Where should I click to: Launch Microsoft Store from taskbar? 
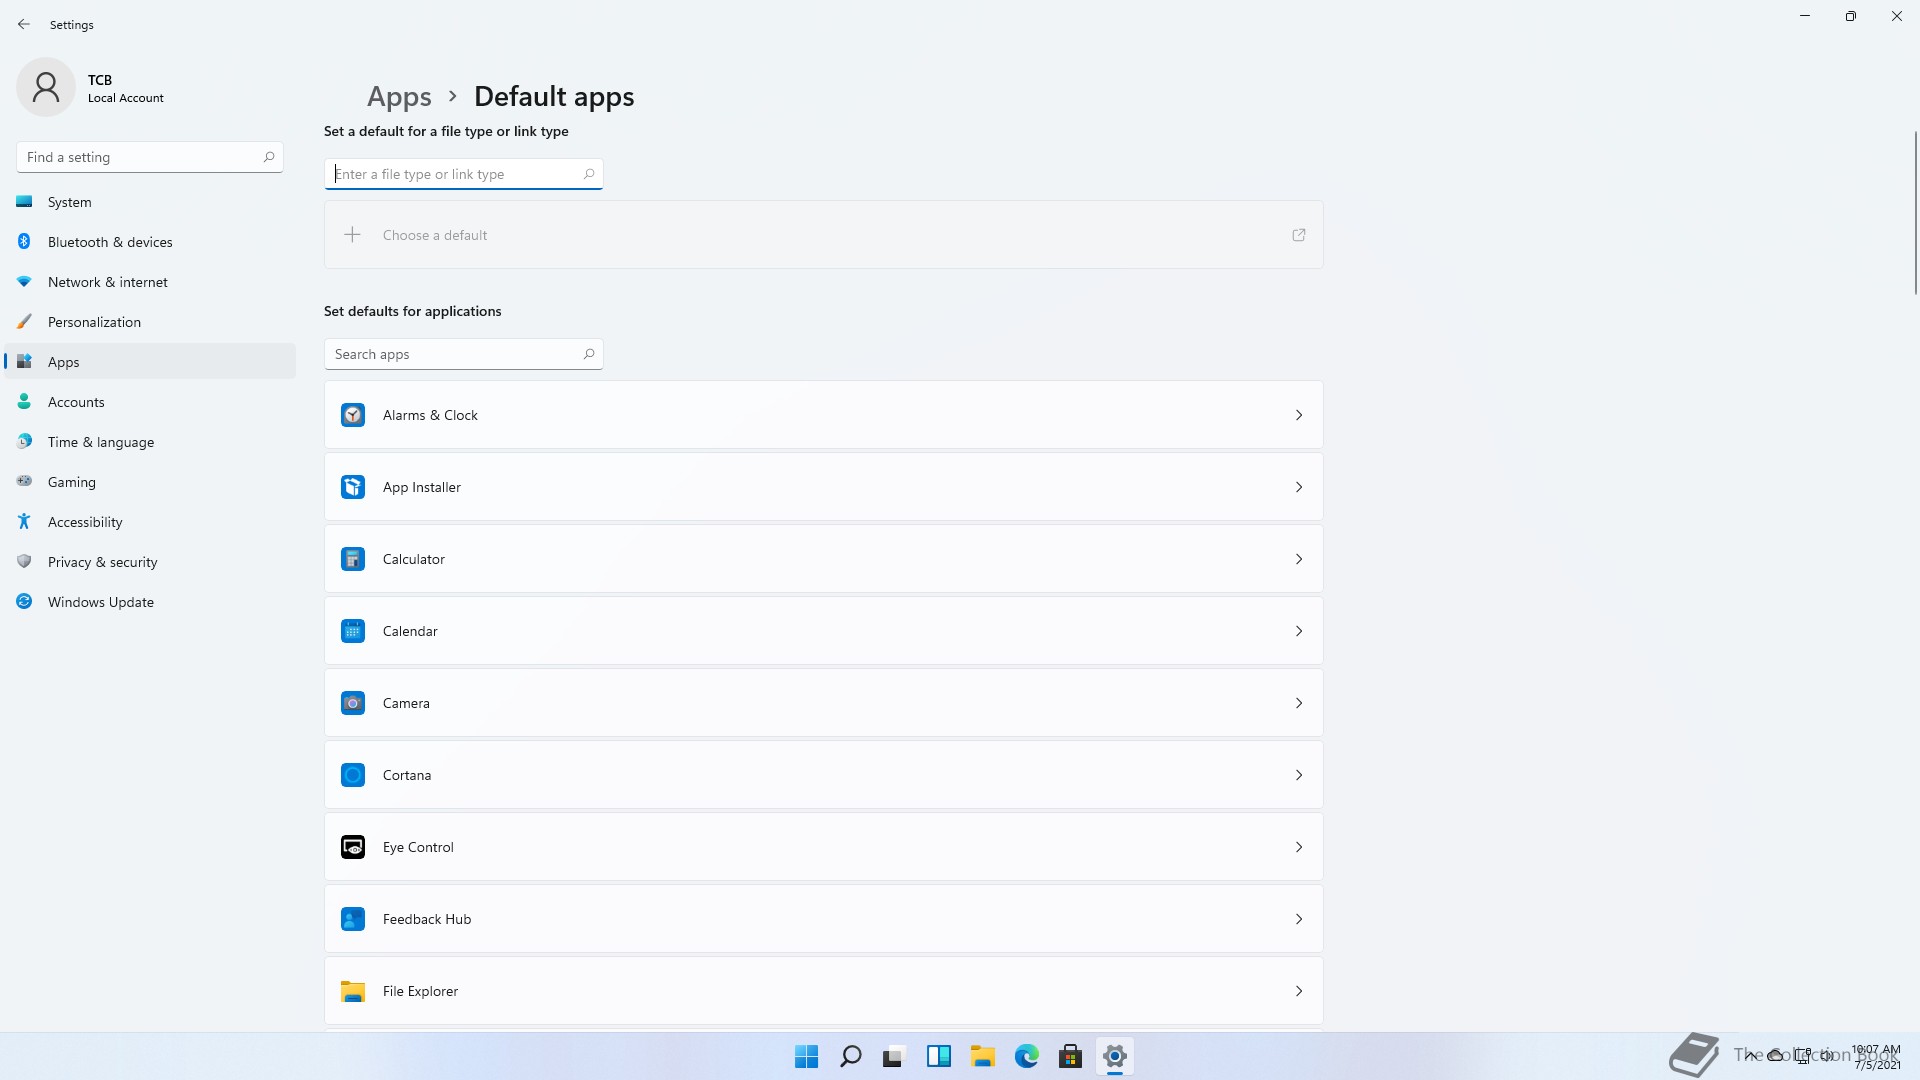pyautogui.click(x=1071, y=1056)
